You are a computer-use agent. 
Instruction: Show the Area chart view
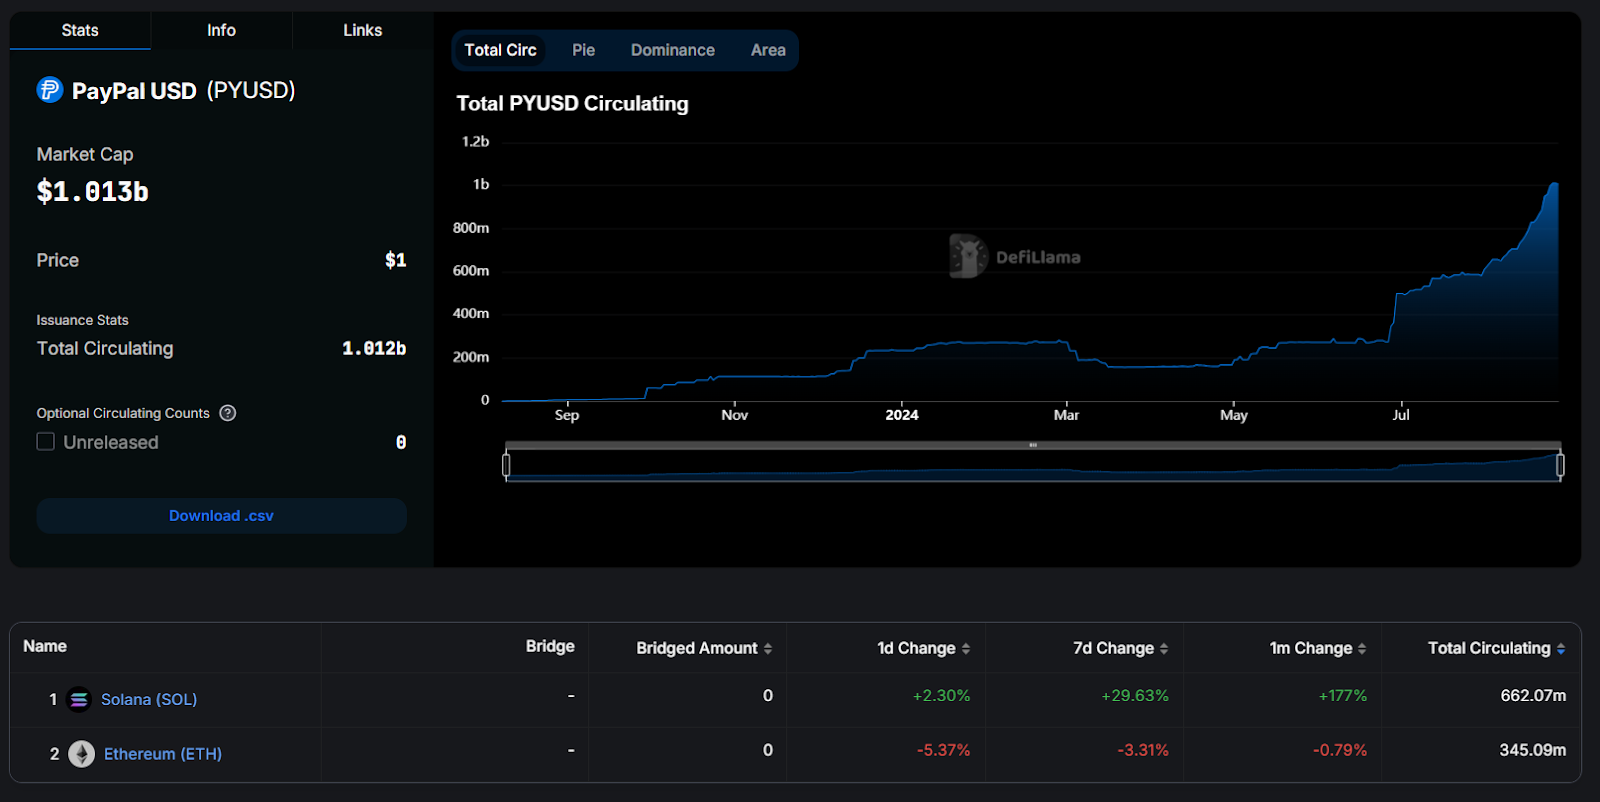(x=768, y=50)
